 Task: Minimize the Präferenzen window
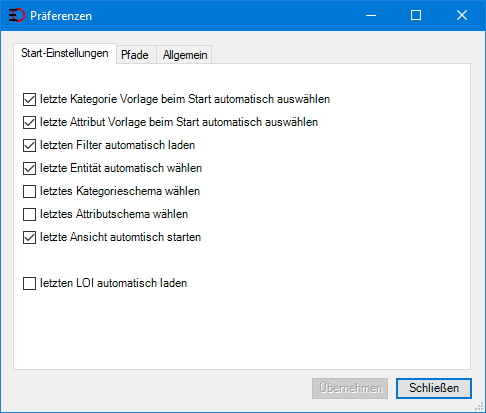pyautogui.click(x=371, y=15)
